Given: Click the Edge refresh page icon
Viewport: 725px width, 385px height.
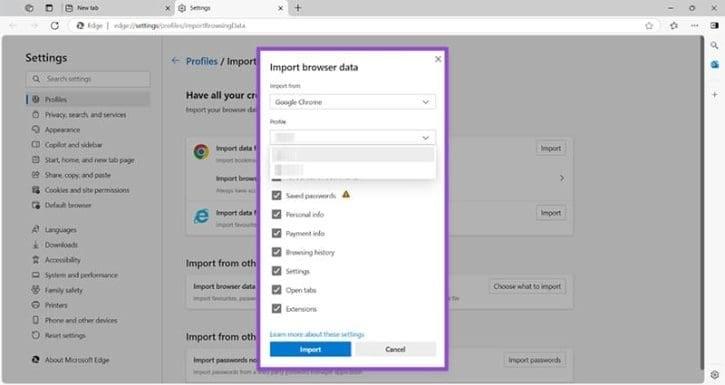Looking at the screenshot, I should pyautogui.click(x=55, y=25).
